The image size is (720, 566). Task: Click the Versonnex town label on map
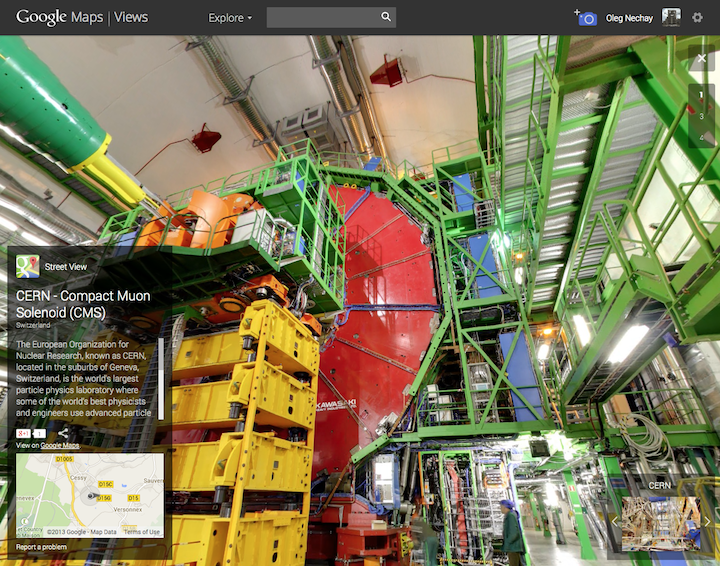tap(128, 510)
